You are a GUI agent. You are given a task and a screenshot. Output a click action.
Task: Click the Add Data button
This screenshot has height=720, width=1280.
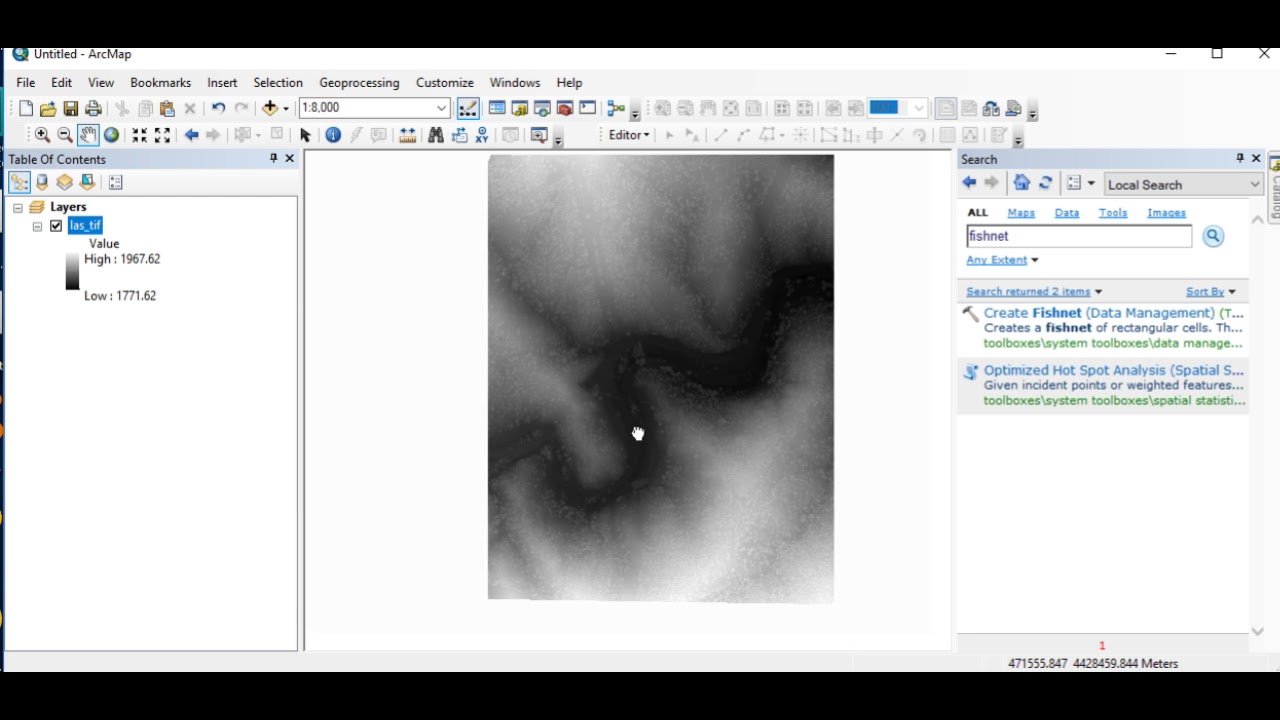click(x=270, y=108)
